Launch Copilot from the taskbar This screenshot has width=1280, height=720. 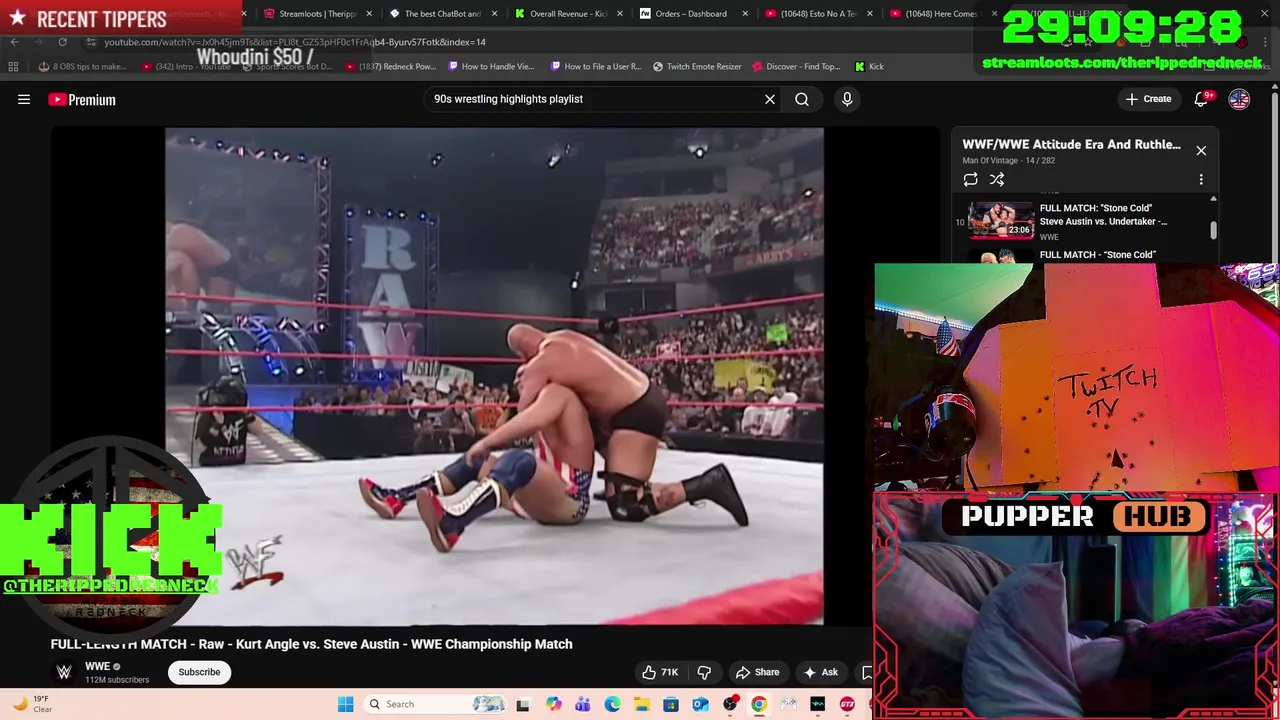tap(553, 704)
